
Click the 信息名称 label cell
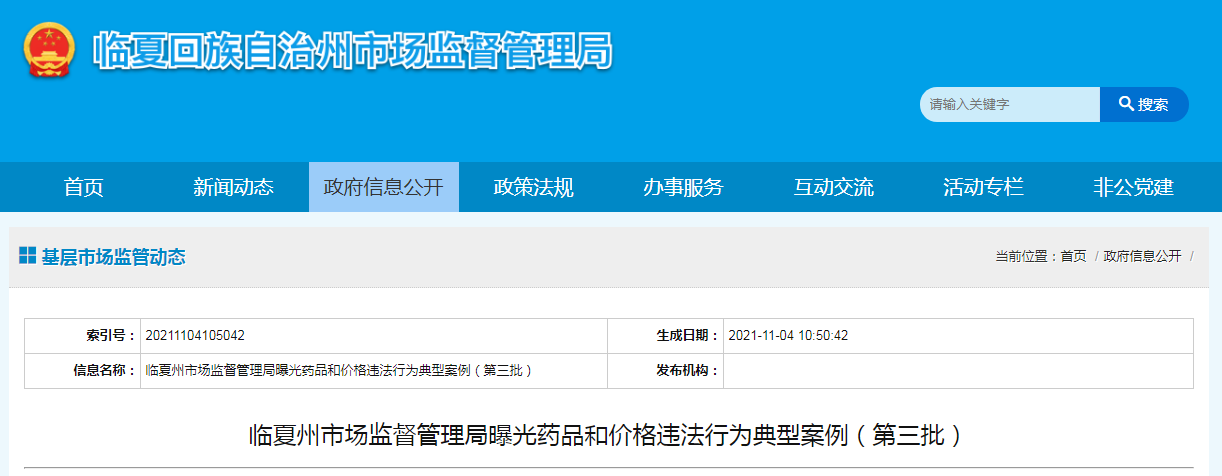coord(83,371)
